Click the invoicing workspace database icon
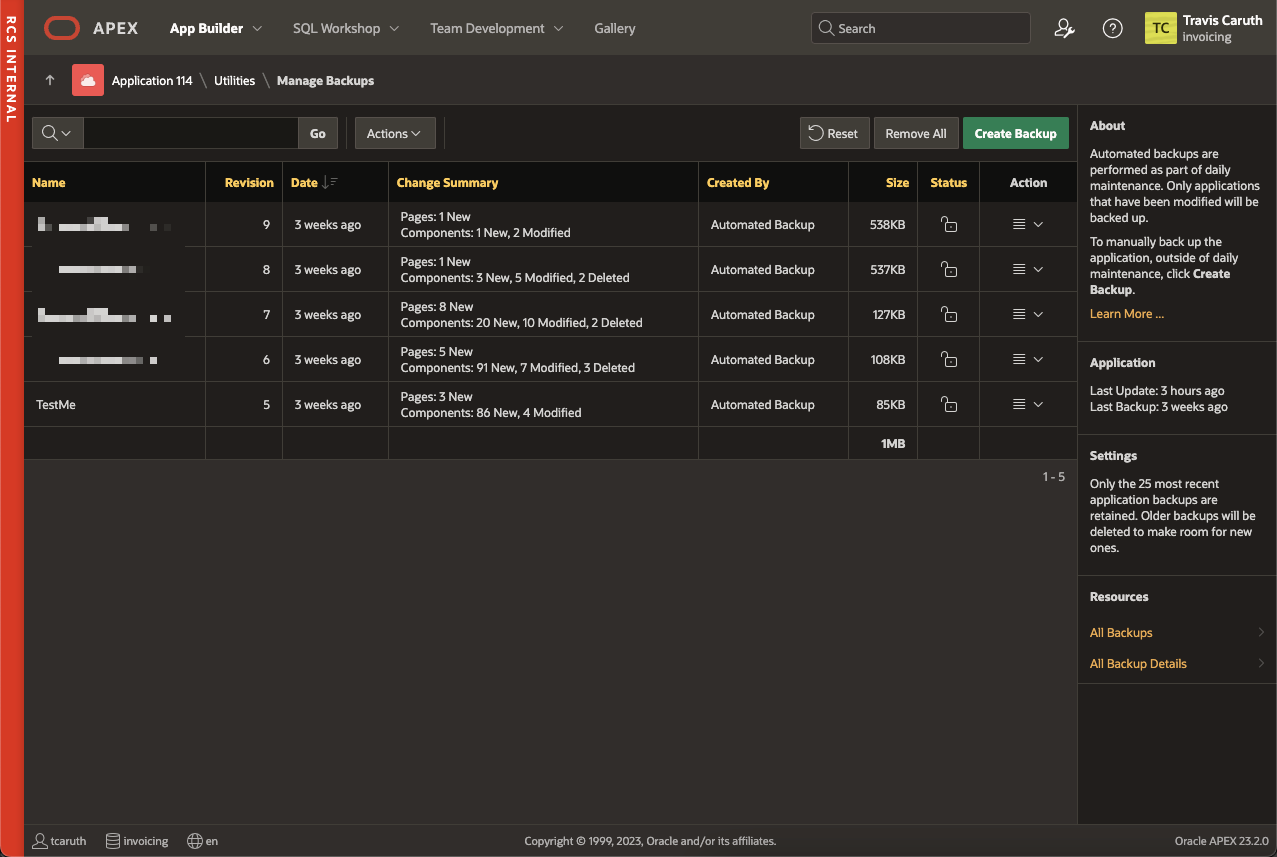 113,841
